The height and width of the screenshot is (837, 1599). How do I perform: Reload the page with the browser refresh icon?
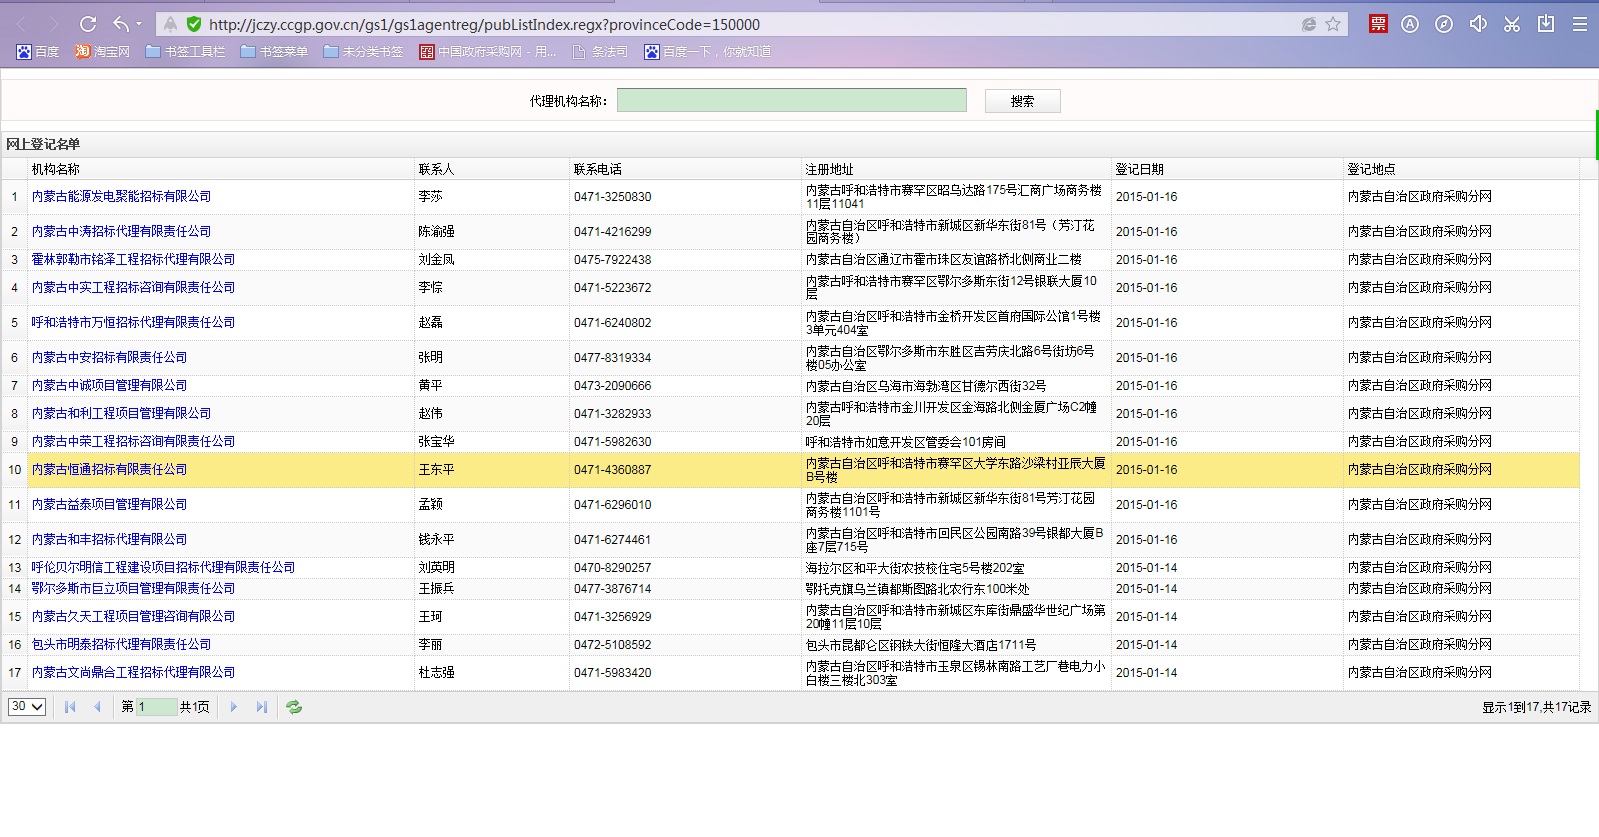point(88,24)
